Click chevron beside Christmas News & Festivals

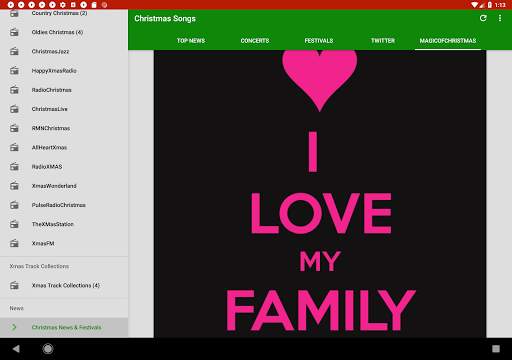[14, 327]
